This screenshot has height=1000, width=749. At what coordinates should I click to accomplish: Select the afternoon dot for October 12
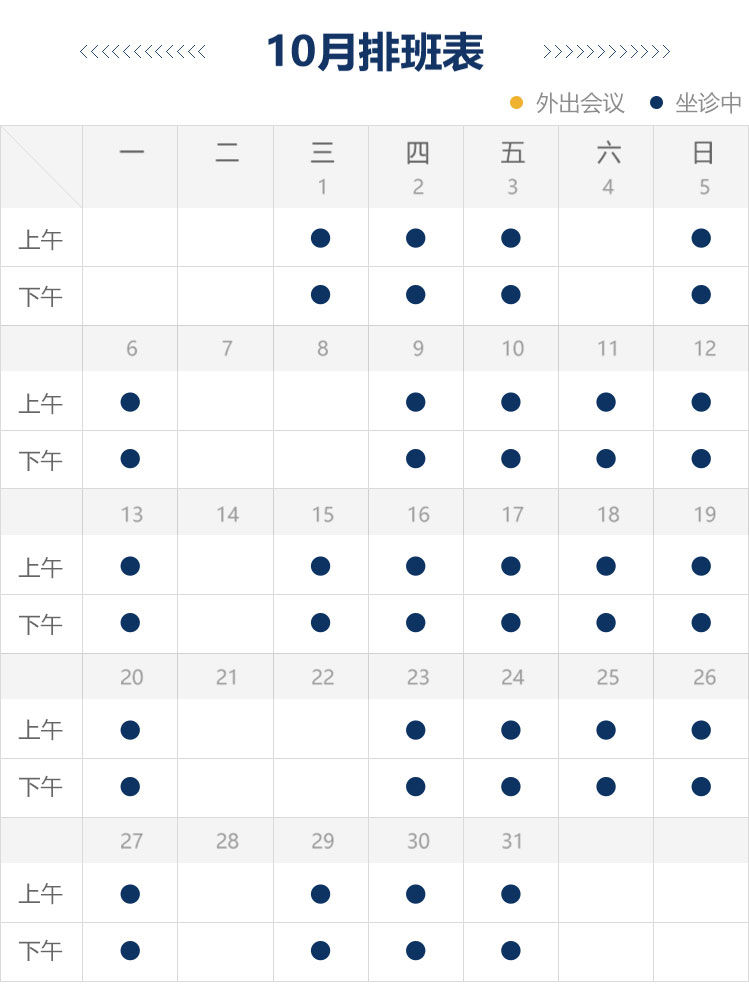pos(701,459)
